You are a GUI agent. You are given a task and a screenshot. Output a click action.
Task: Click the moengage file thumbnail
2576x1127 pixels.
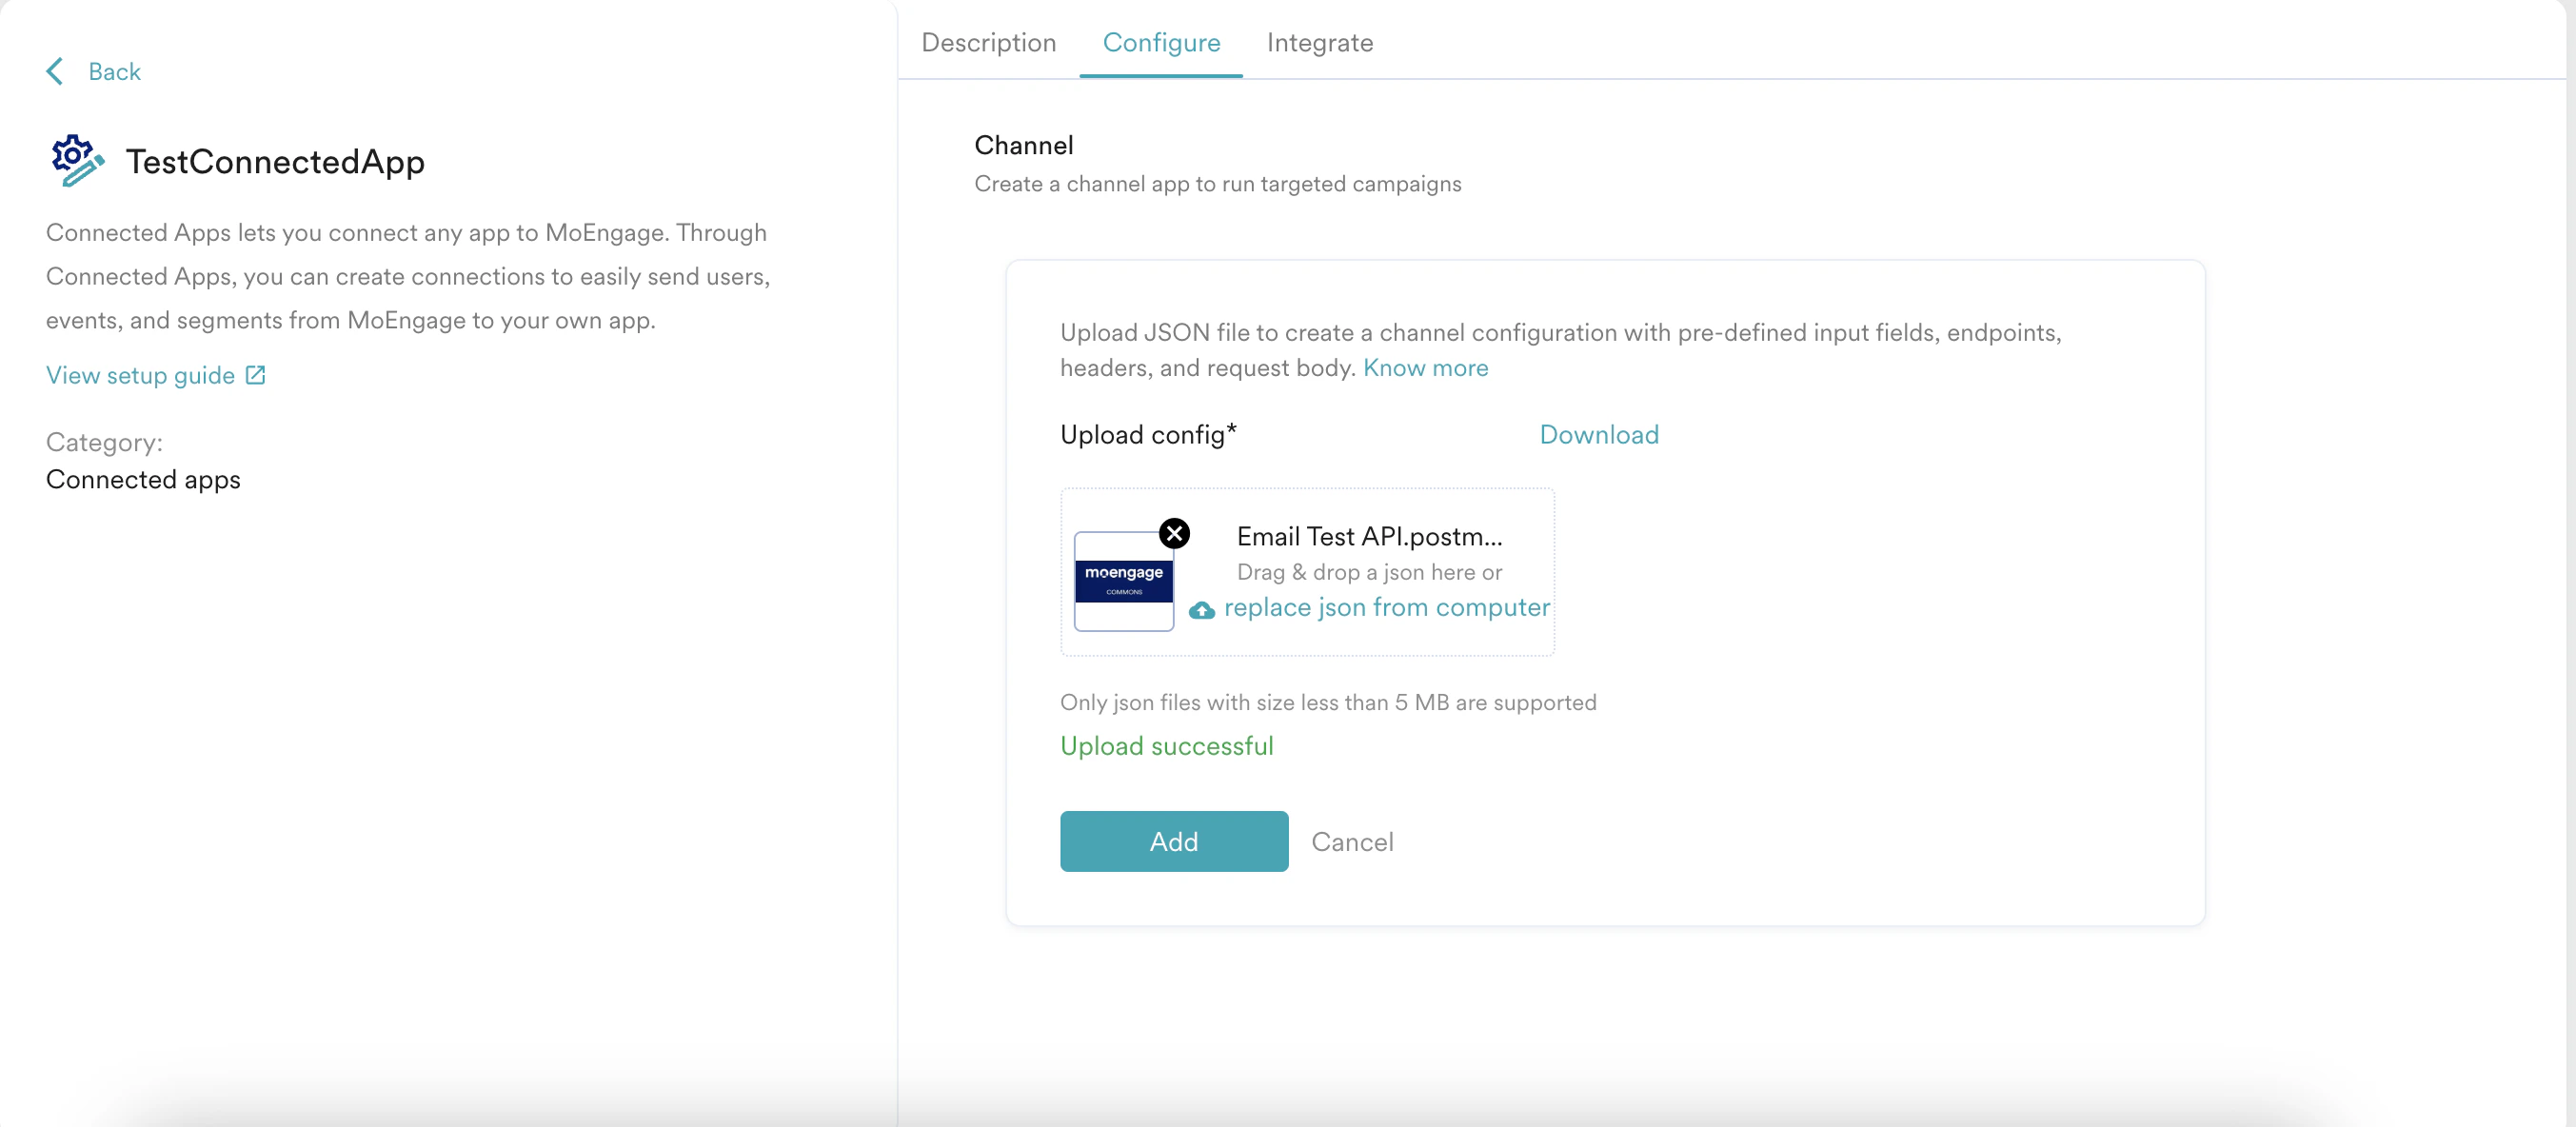tap(1123, 581)
